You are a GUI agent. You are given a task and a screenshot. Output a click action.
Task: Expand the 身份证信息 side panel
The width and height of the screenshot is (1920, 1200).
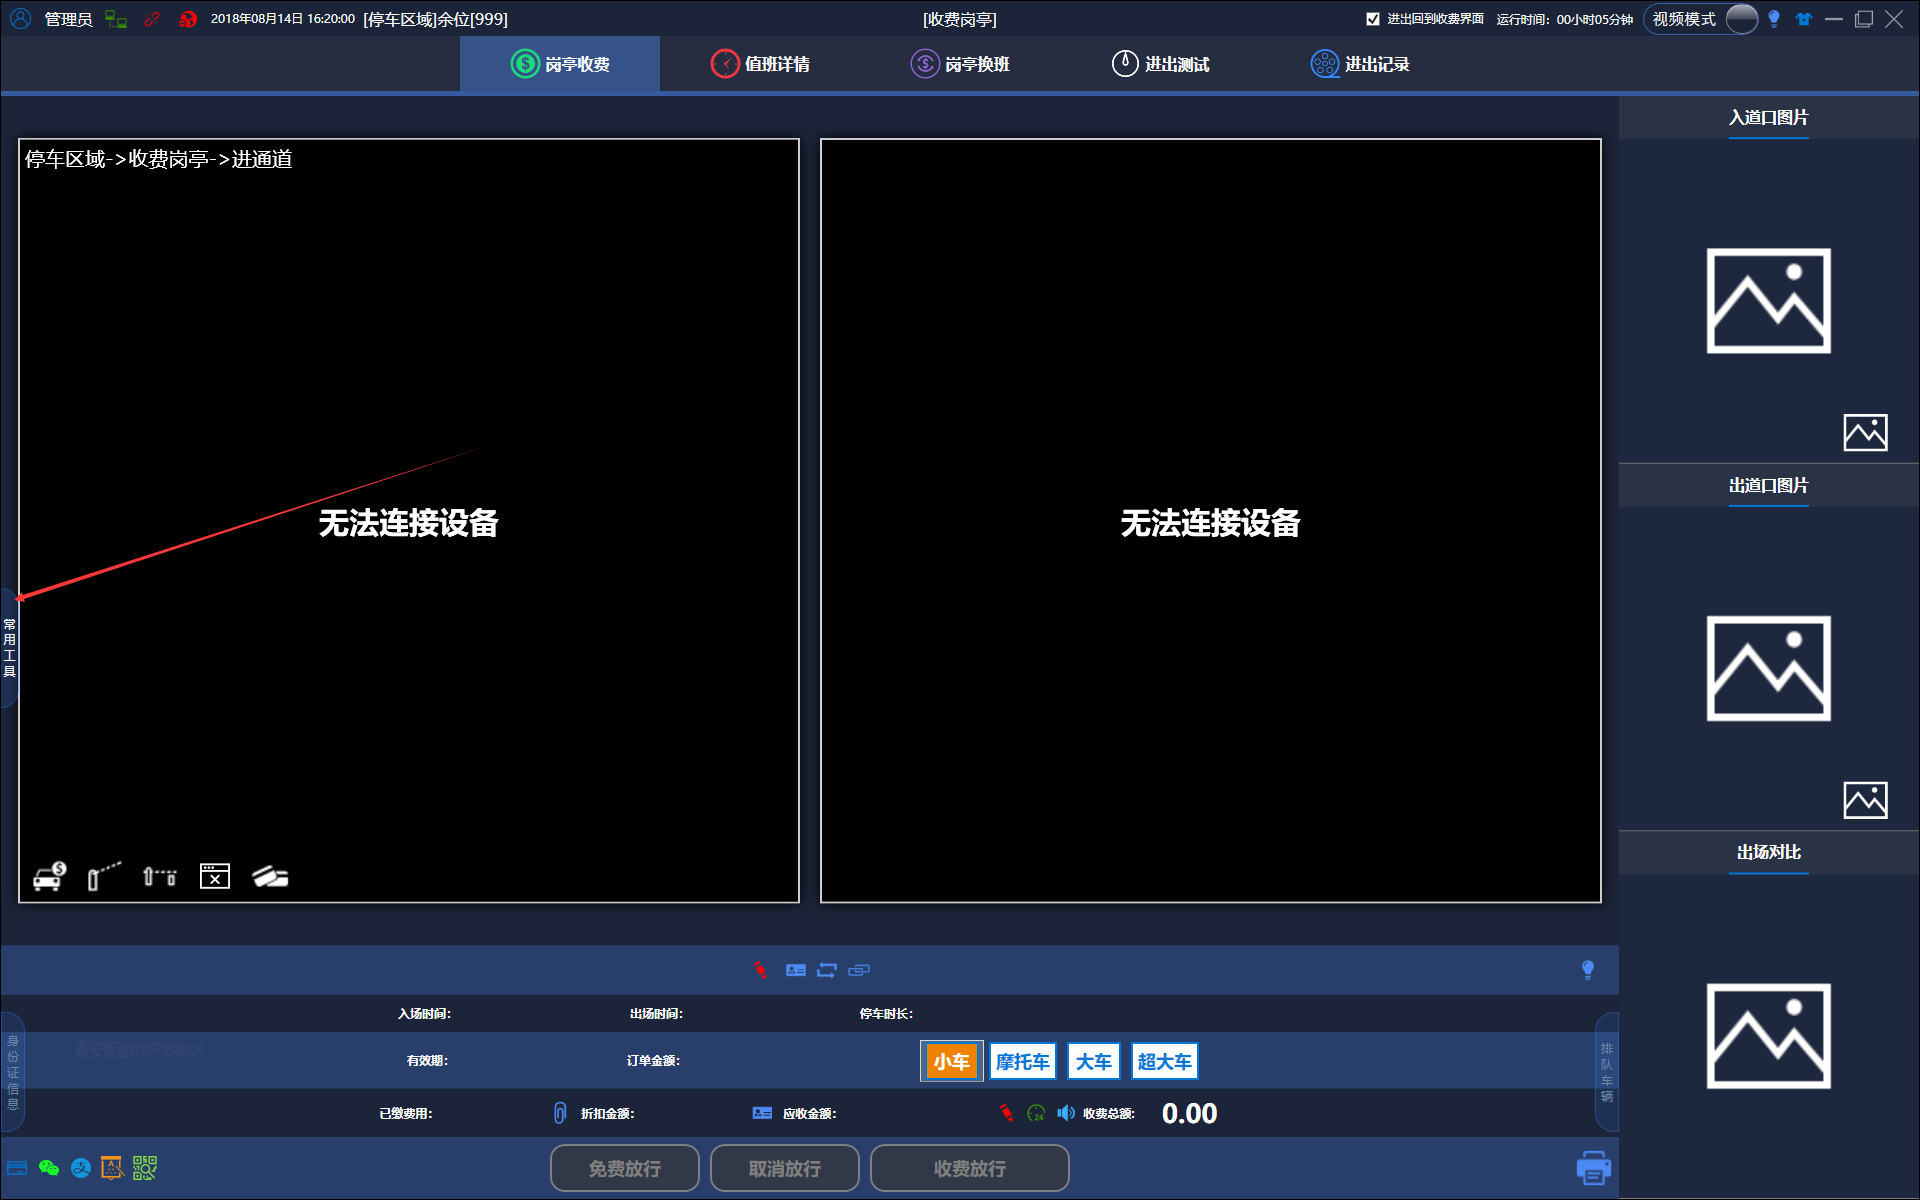click(x=13, y=1073)
